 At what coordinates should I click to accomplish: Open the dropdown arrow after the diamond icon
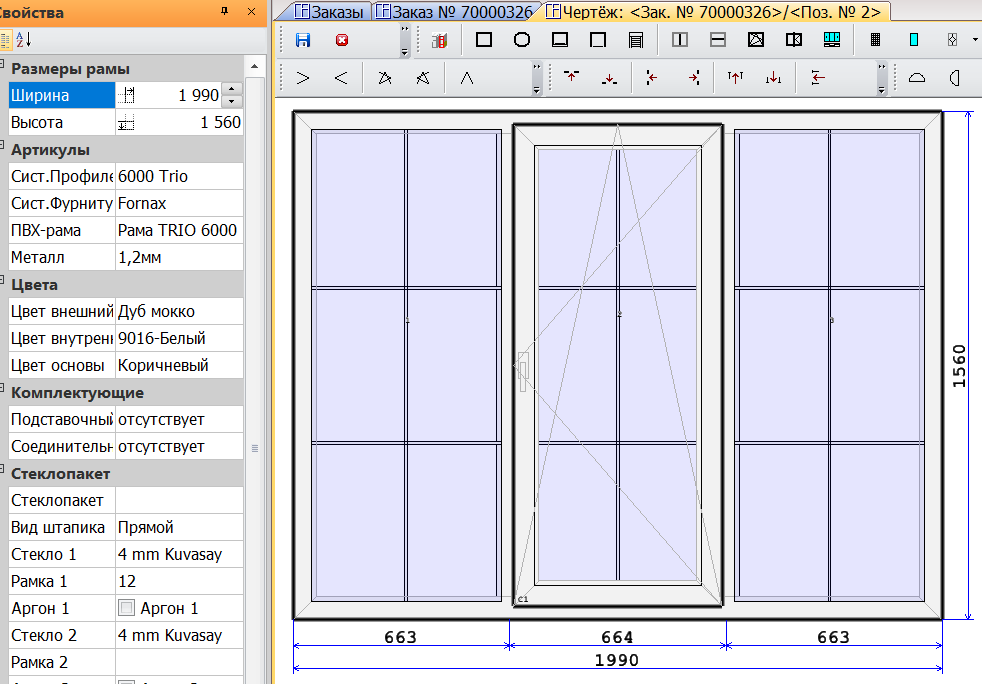coord(975,40)
